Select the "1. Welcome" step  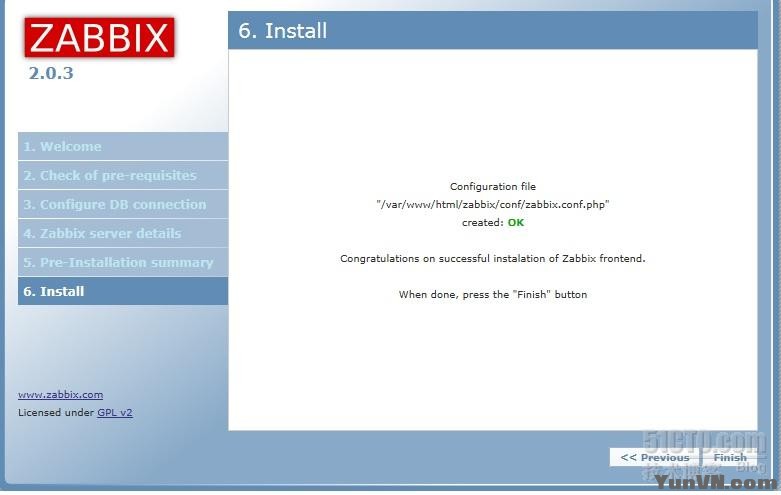[123, 146]
